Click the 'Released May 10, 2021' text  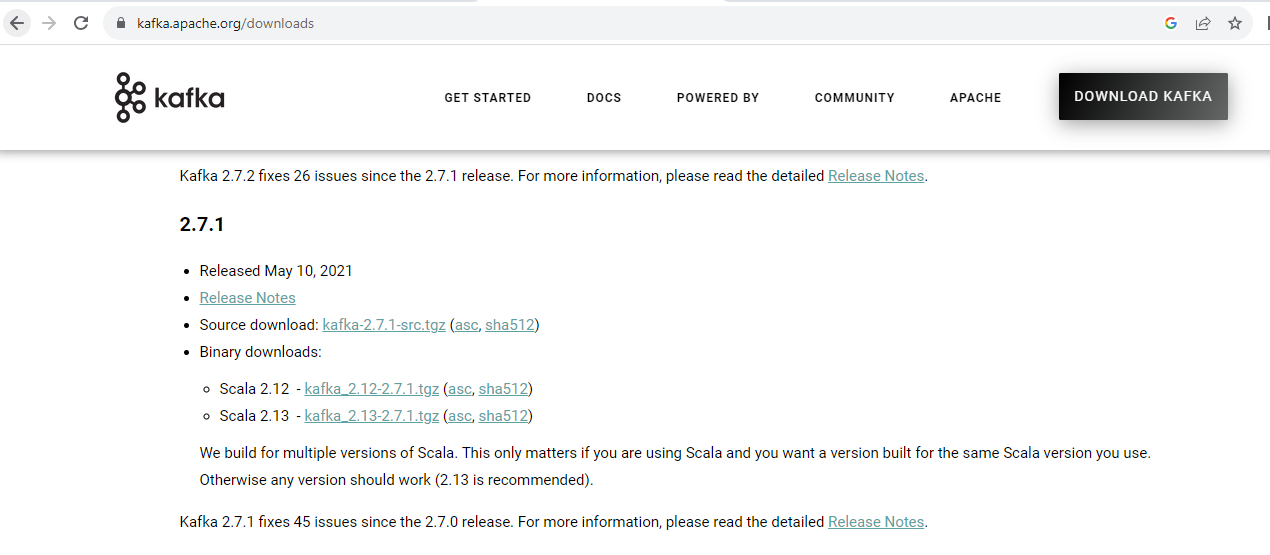276,271
